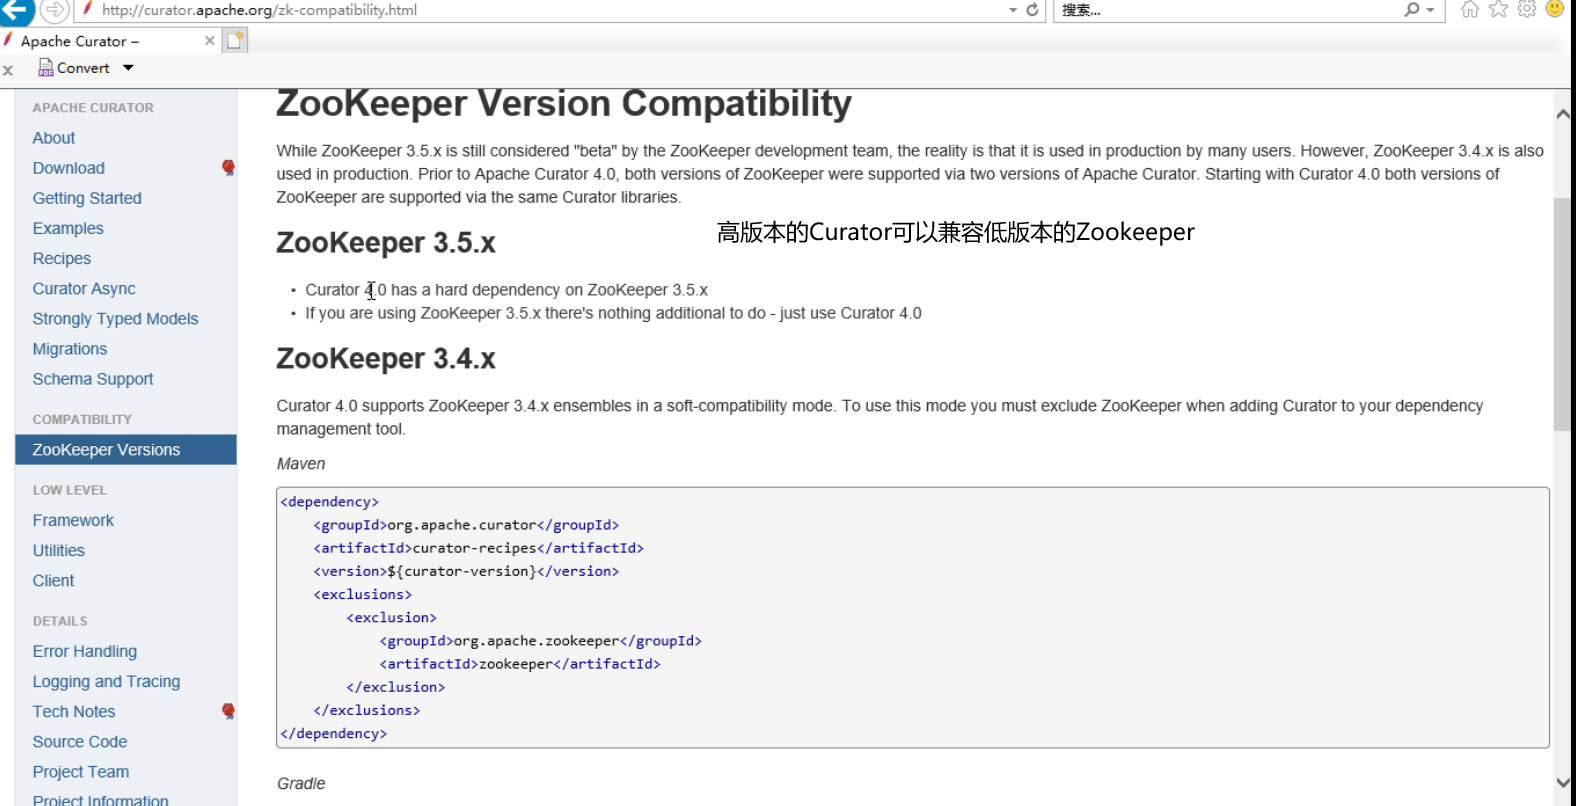This screenshot has height=806, width=1576.
Task: Select ZooKeeper Versions in sidebar
Action: 126,450
